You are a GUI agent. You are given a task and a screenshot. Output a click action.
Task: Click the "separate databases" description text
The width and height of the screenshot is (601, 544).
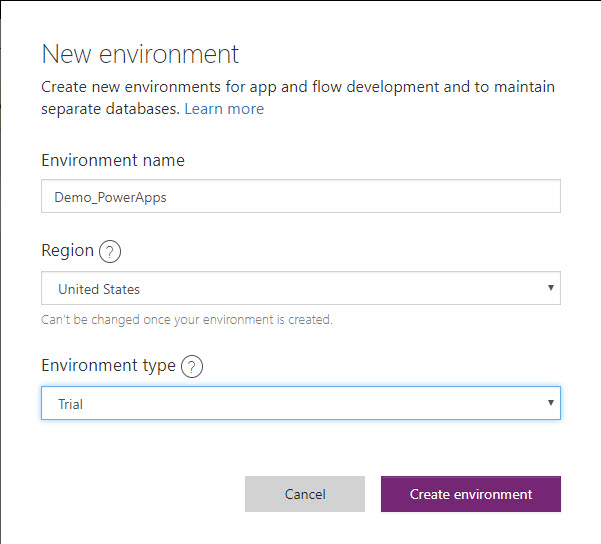(110, 109)
